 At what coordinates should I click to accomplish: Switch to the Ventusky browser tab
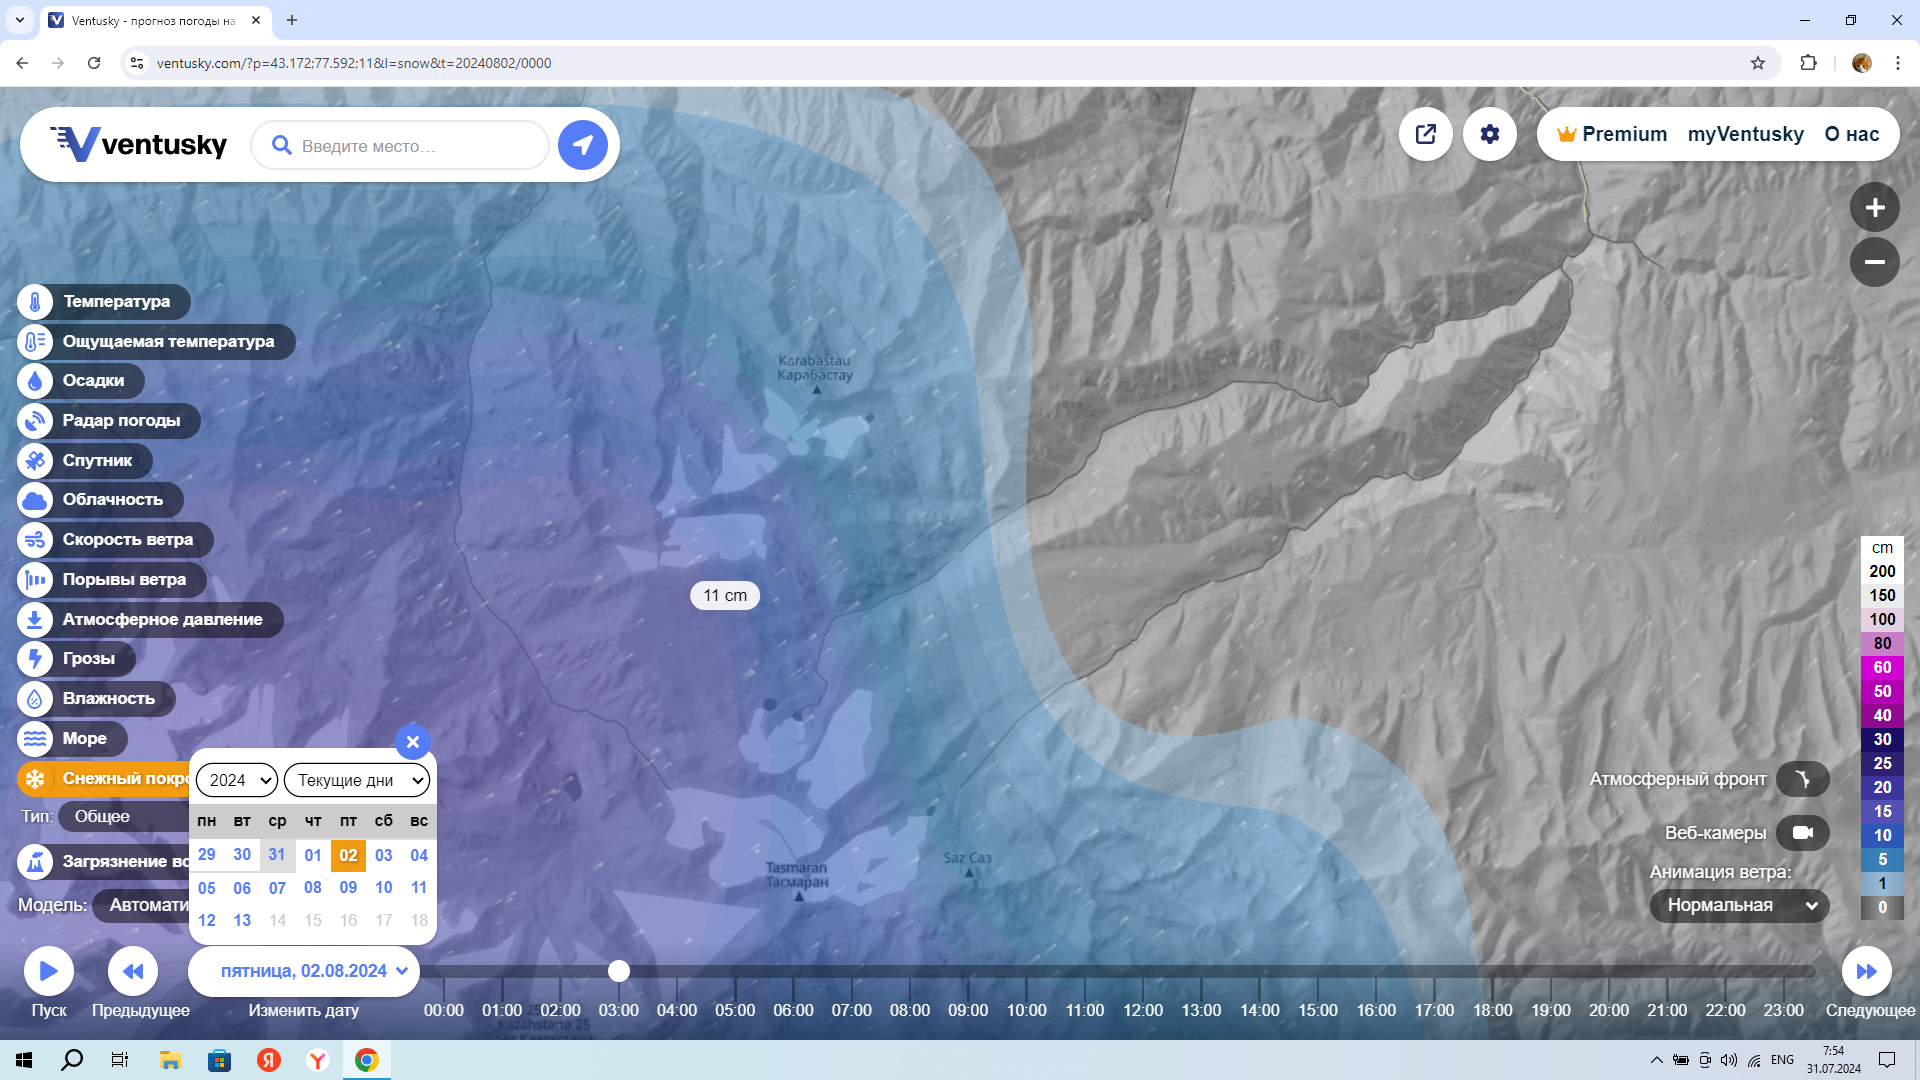(x=155, y=20)
